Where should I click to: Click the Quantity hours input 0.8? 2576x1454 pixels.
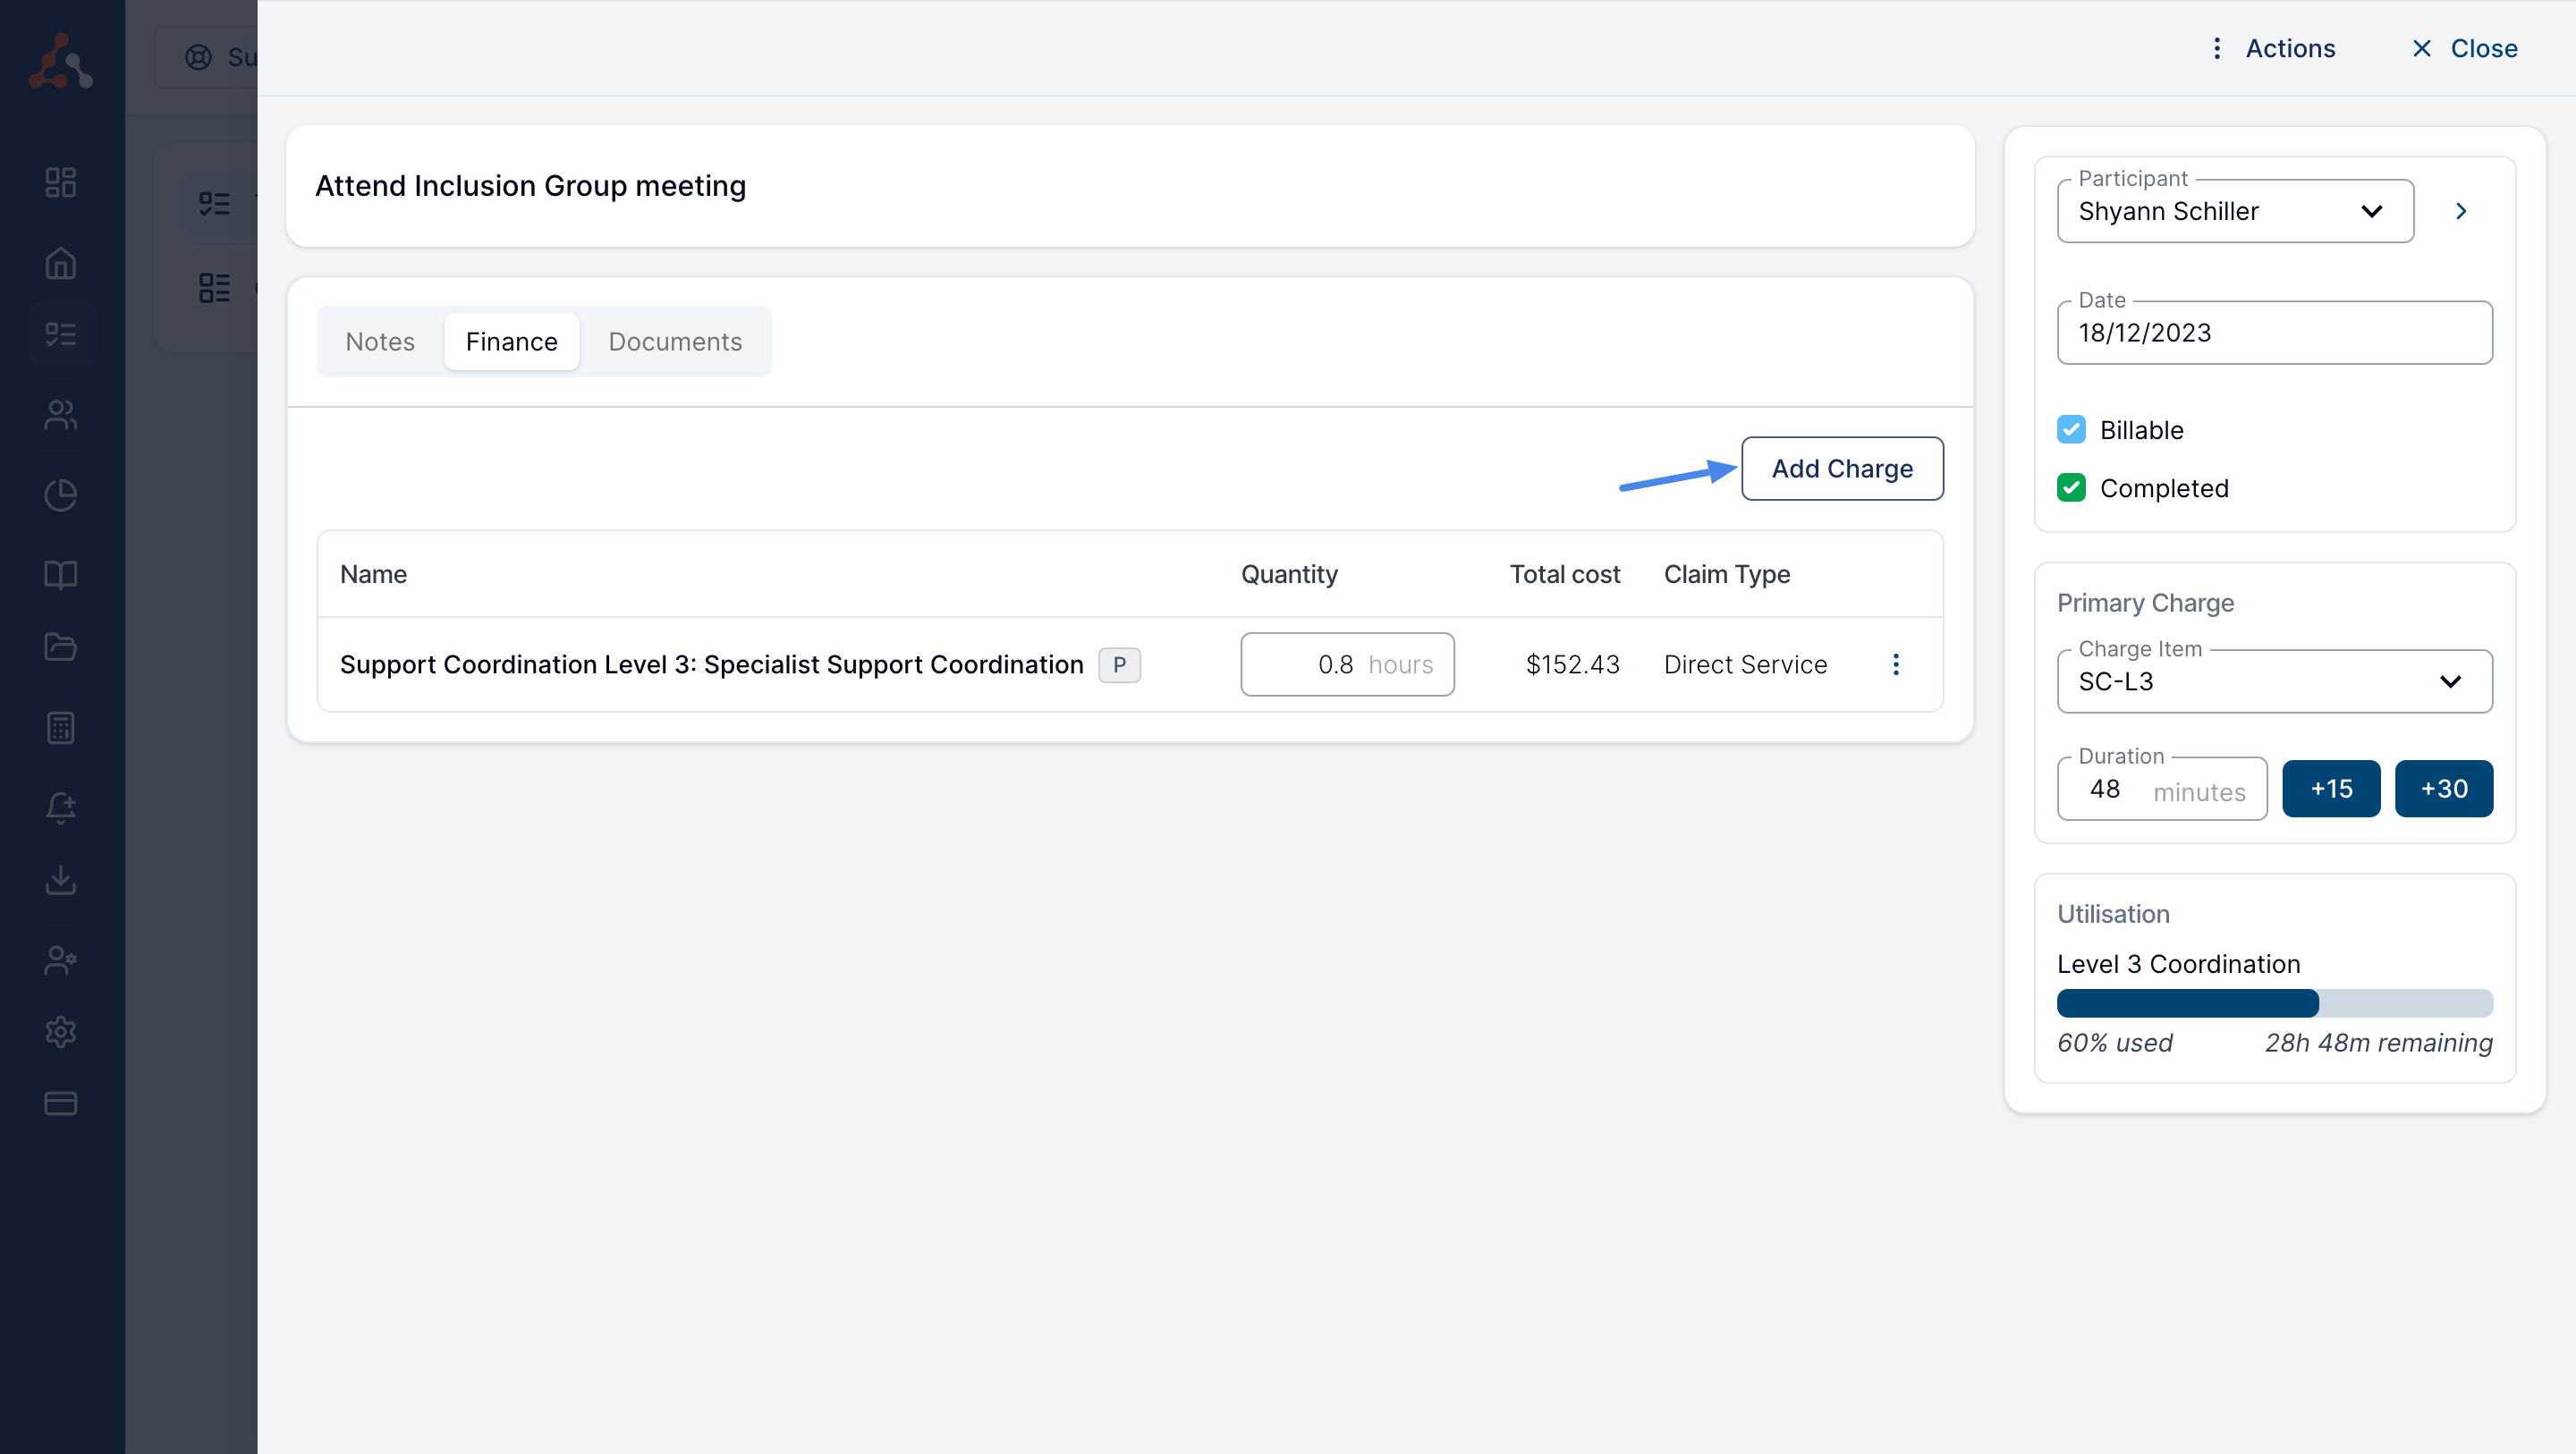pyautogui.click(x=1347, y=665)
